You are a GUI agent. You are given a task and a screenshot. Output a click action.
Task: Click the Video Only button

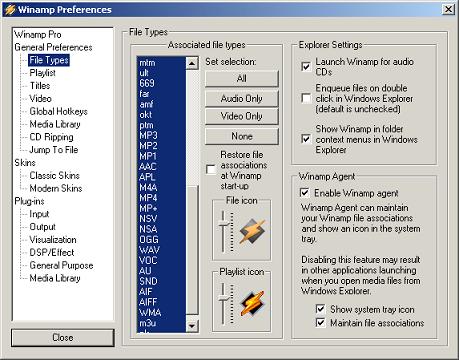(242, 116)
